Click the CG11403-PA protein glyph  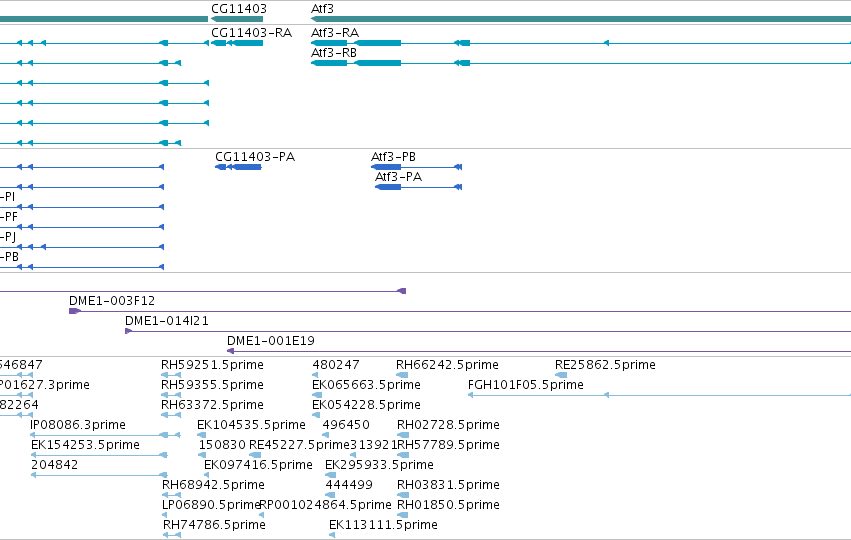click(238, 167)
